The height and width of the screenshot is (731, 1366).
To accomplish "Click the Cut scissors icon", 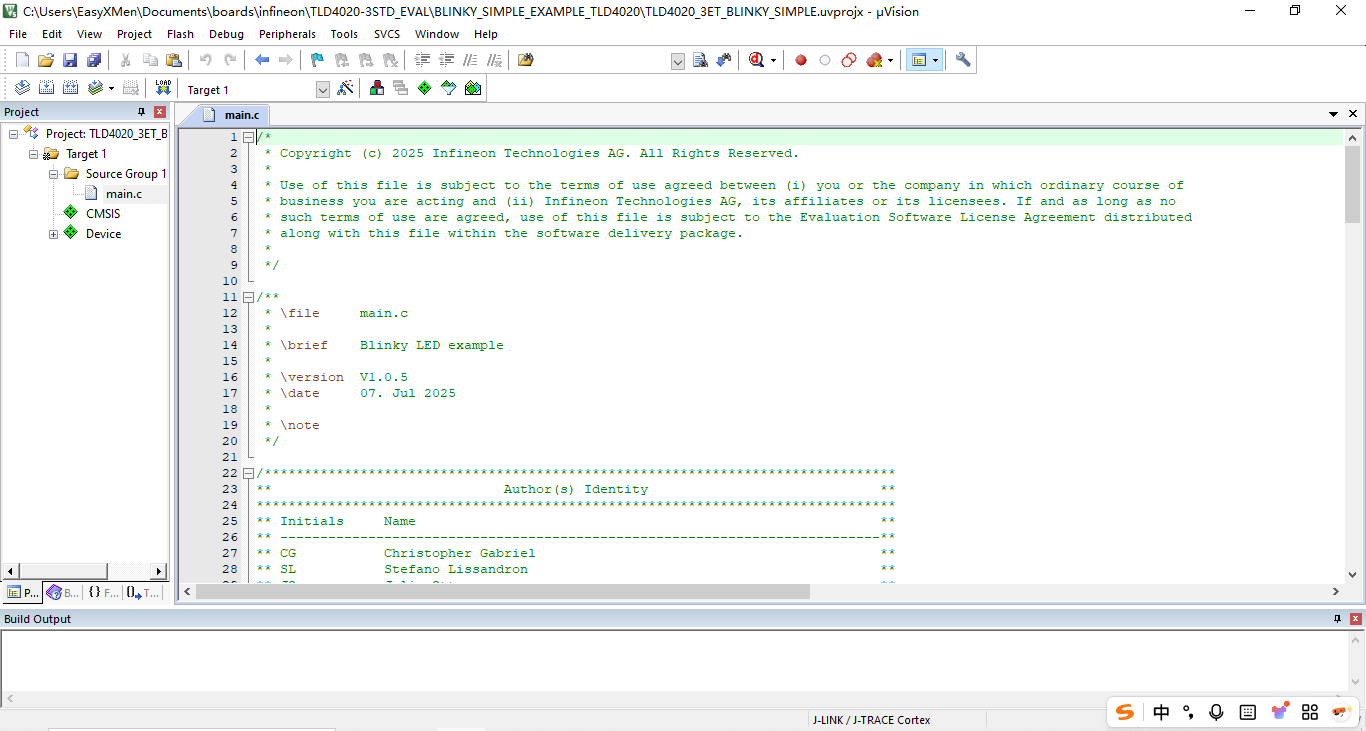I will click(x=126, y=60).
